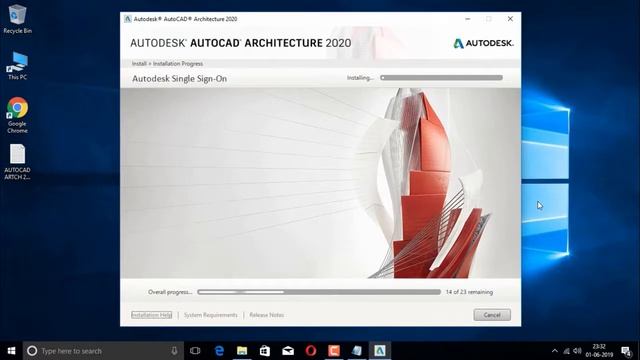Click the Type here to search box

pos(103,351)
